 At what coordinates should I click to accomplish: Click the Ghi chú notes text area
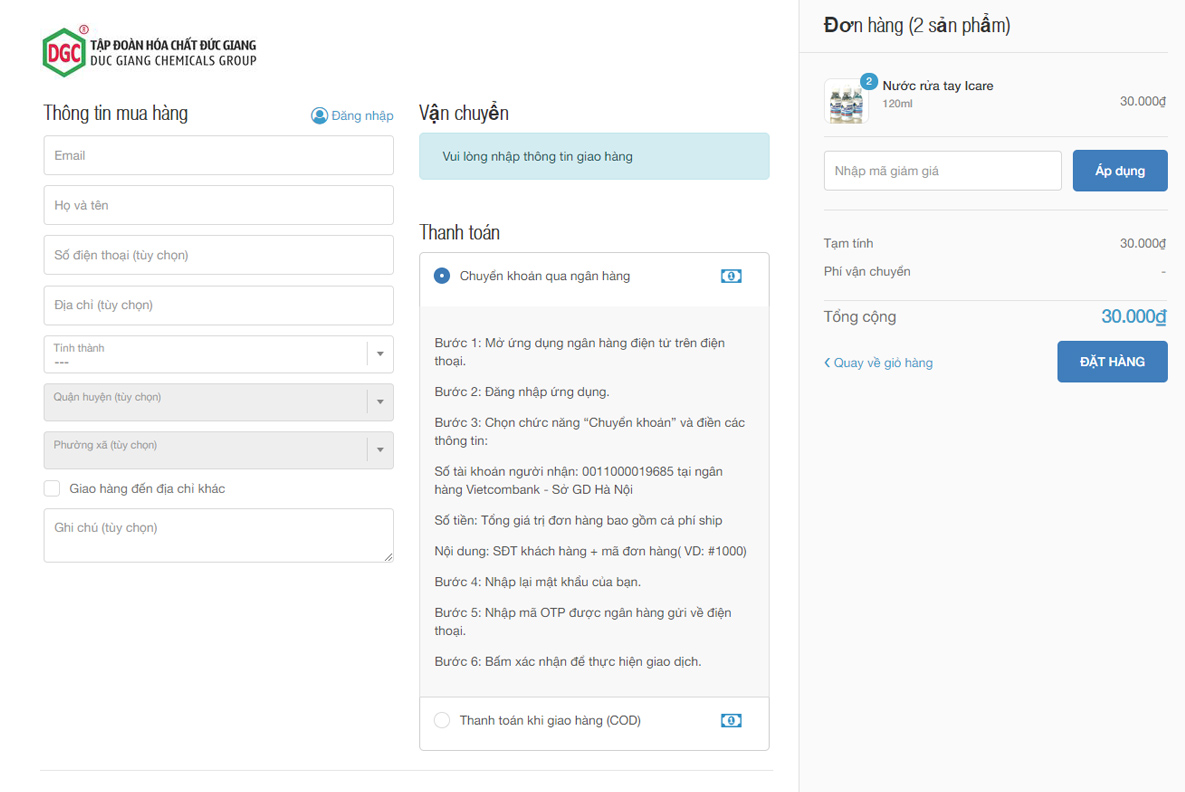tap(218, 535)
